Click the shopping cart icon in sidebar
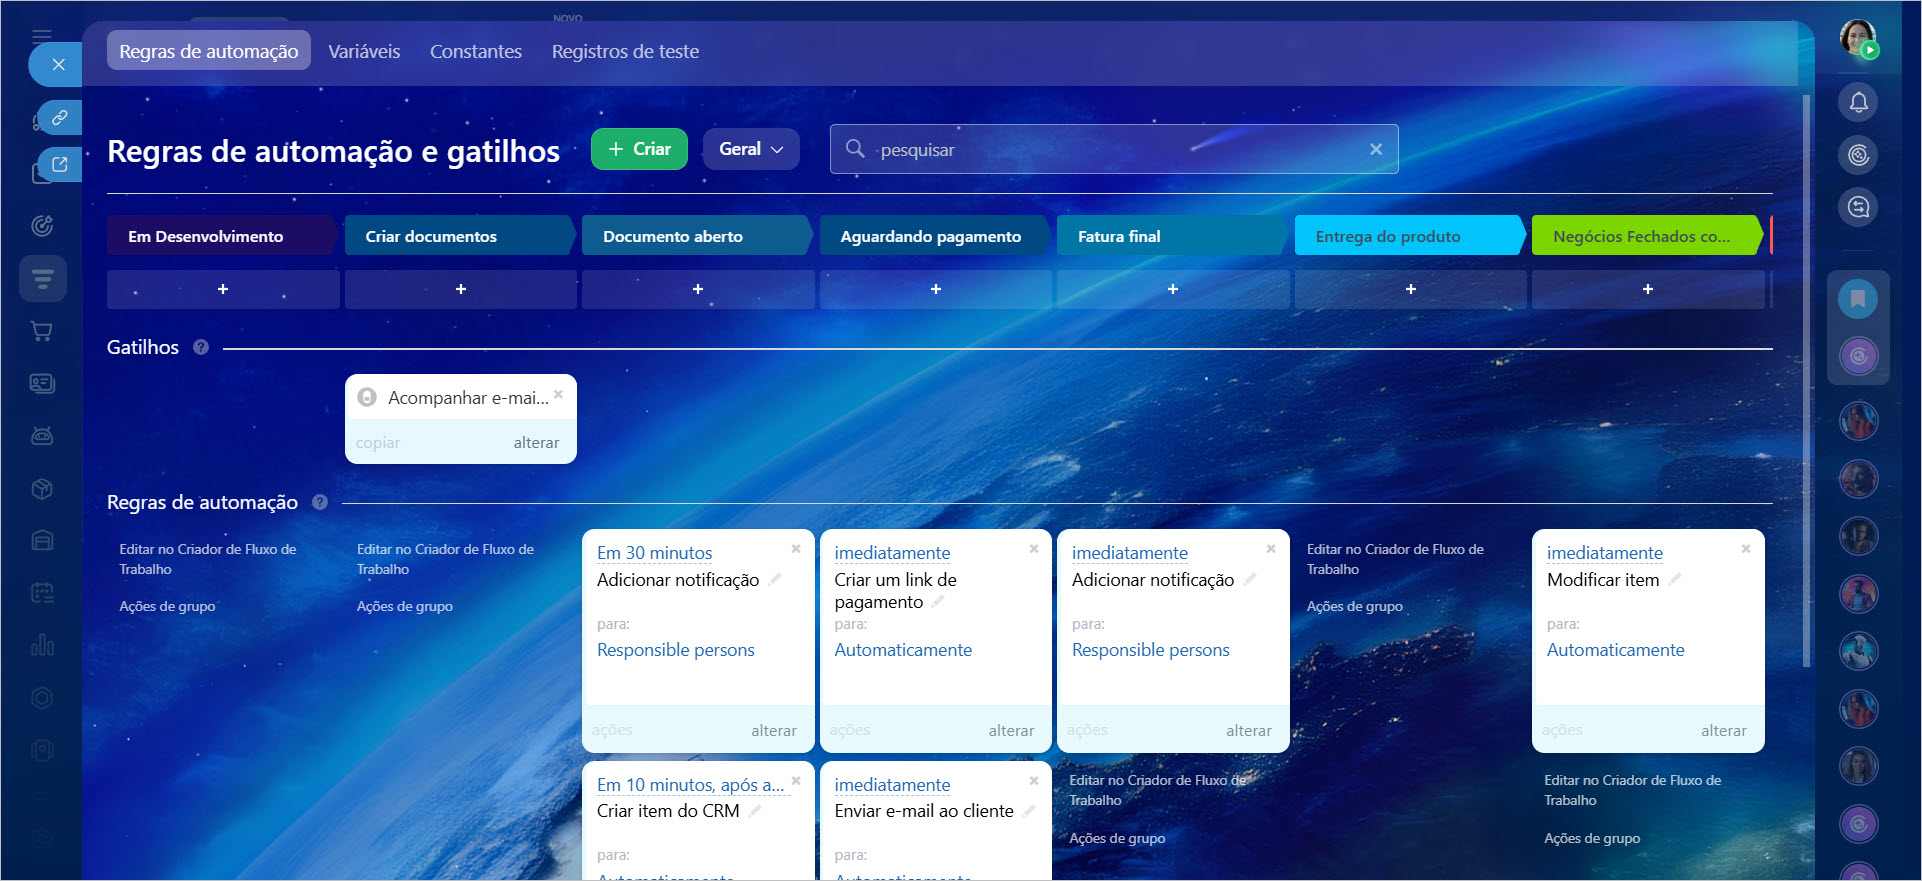The height and width of the screenshot is (881, 1922). [x=42, y=331]
